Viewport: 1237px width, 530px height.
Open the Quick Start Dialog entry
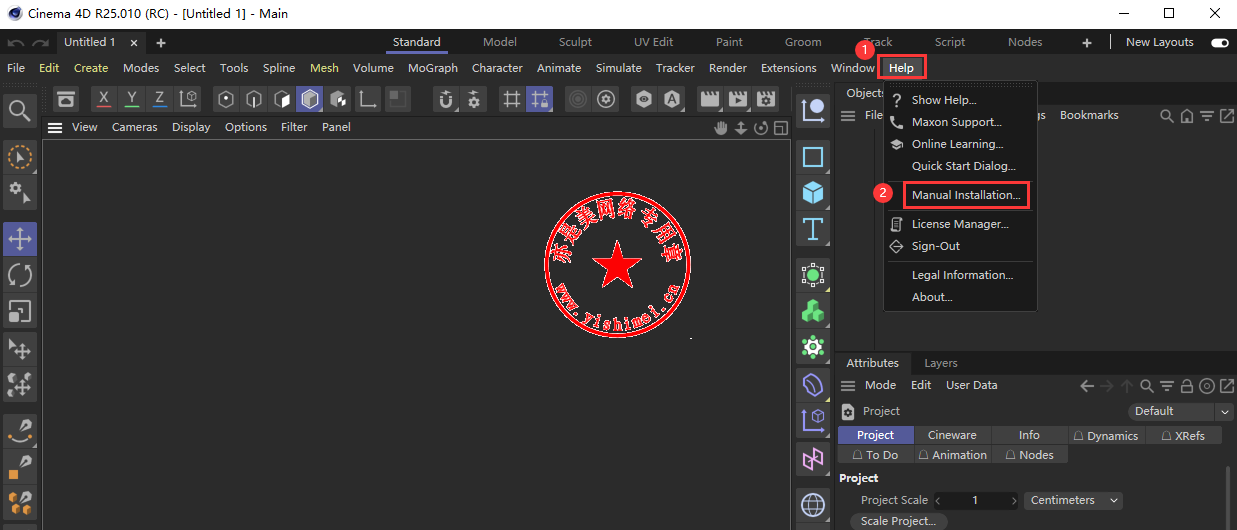pos(963,166)
